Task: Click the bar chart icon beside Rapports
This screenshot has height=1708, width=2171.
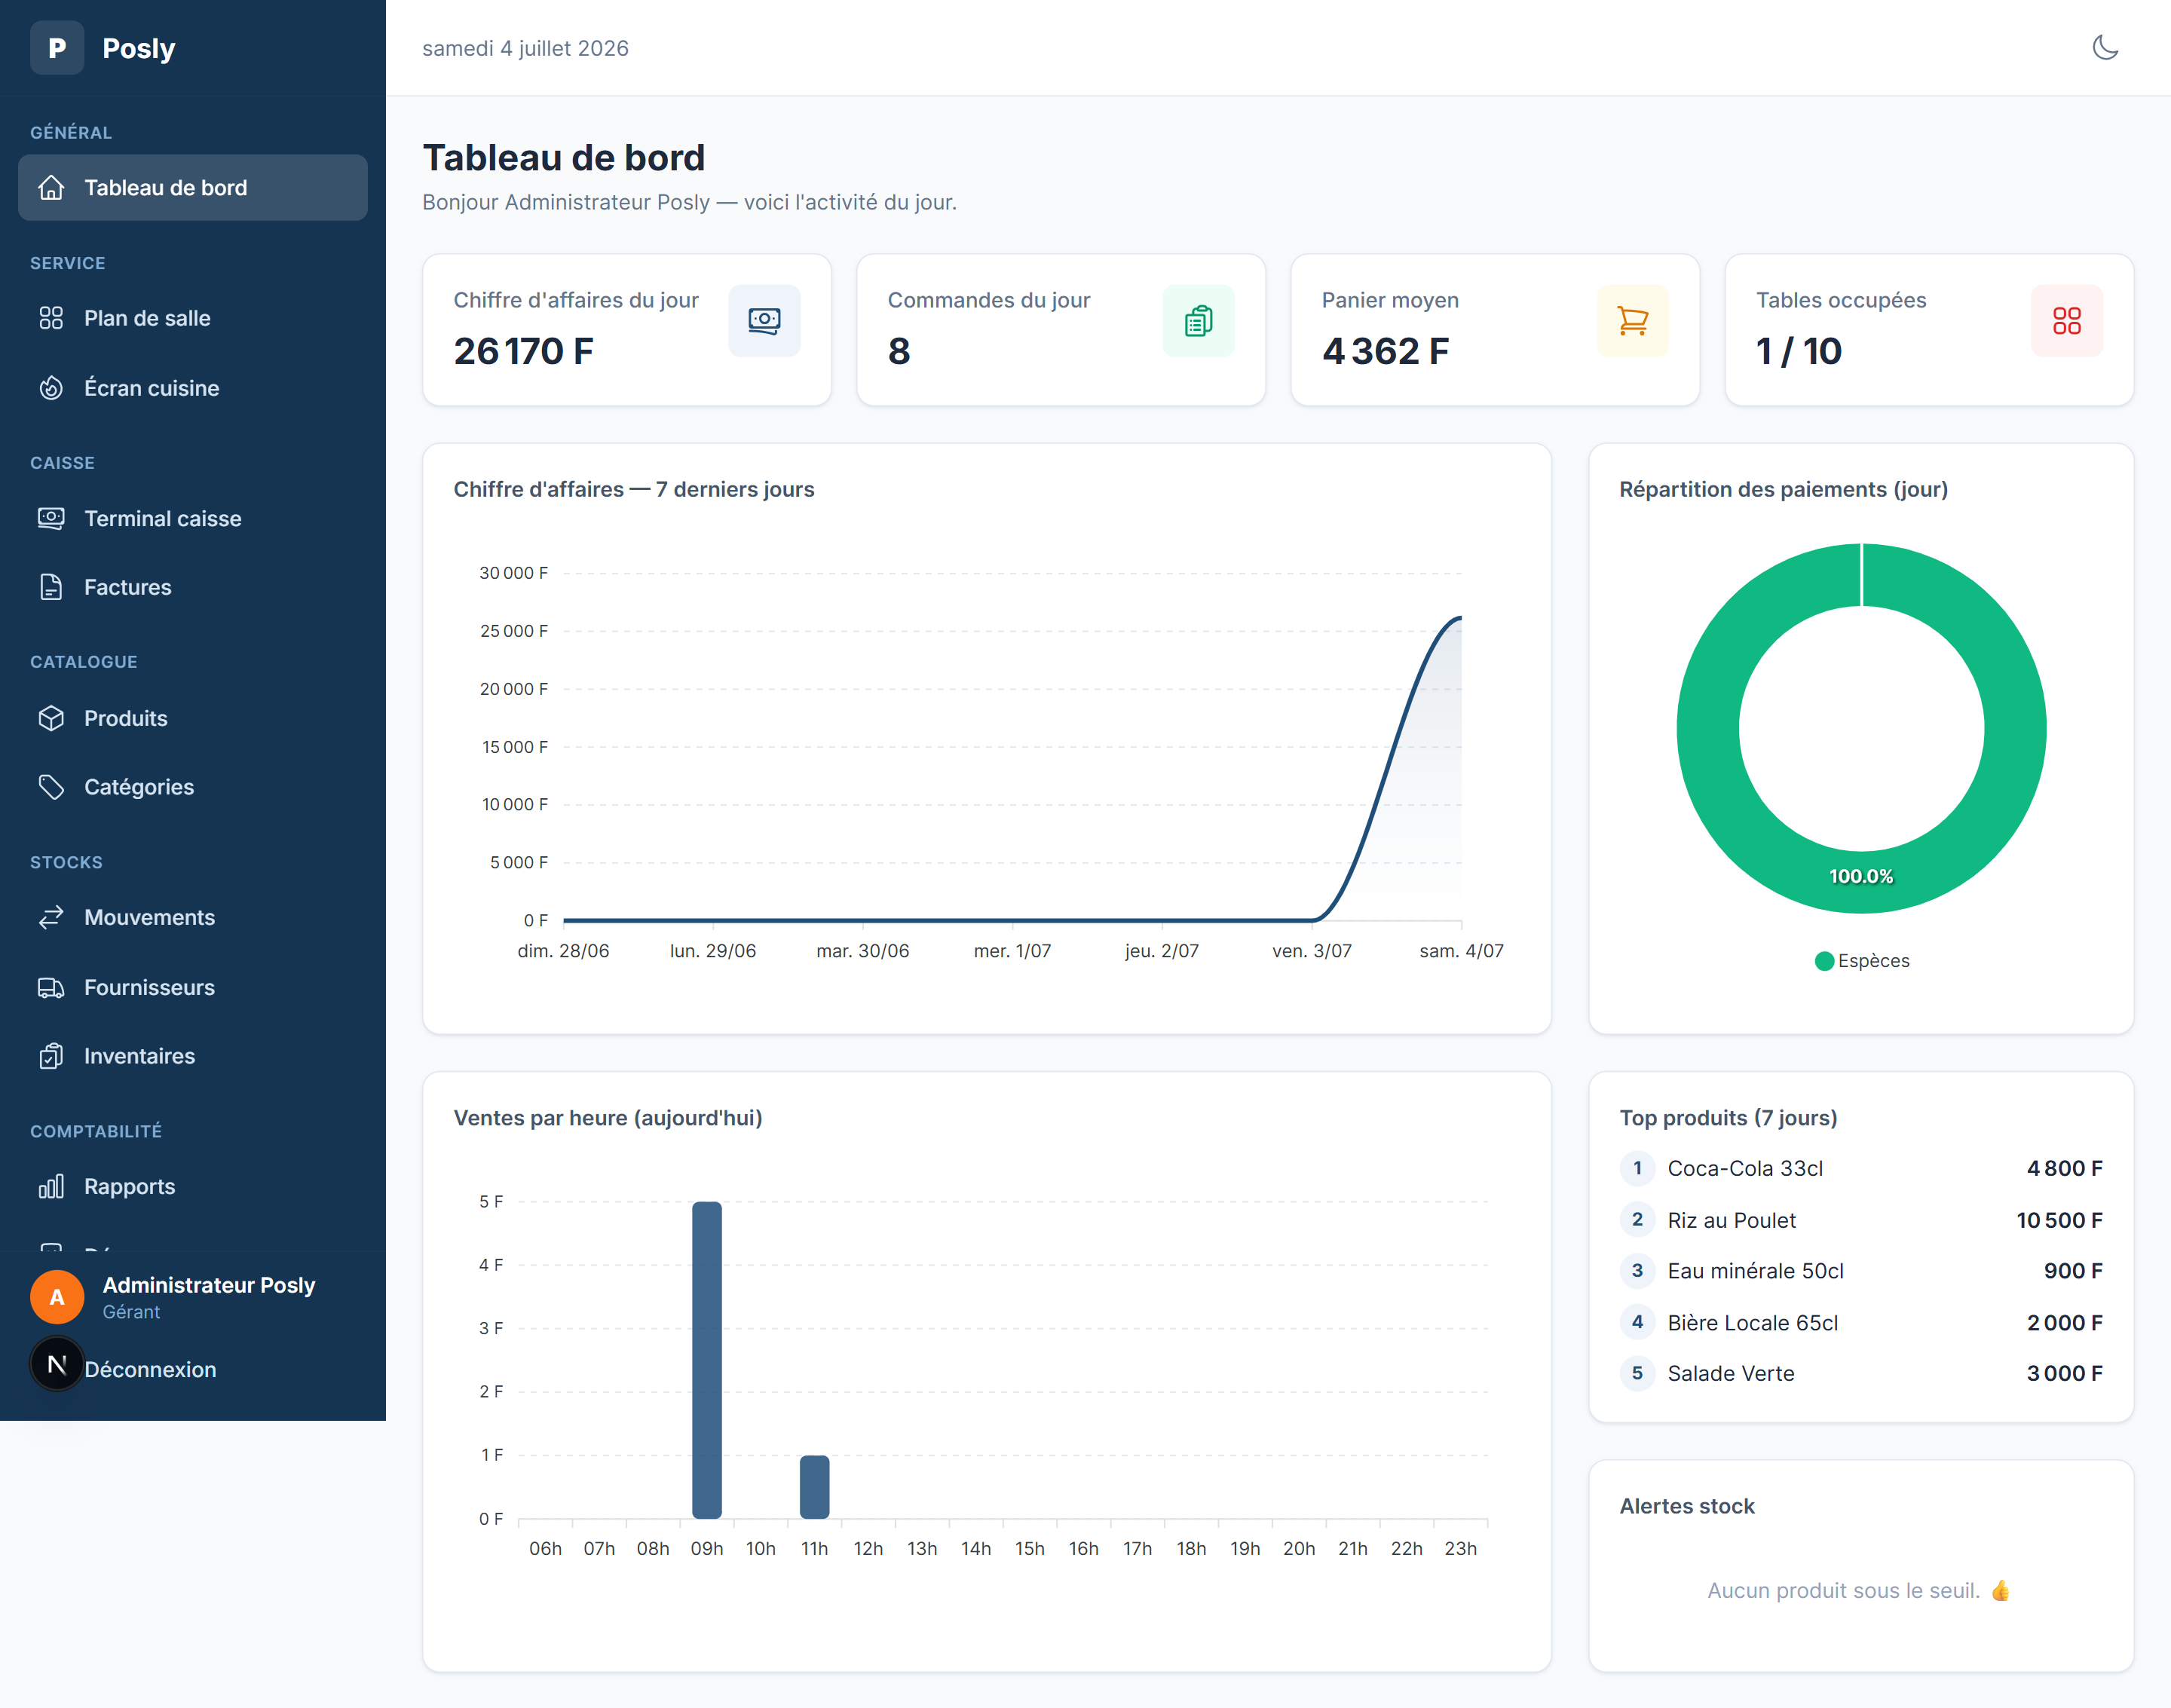Action: pos(51,1186)
